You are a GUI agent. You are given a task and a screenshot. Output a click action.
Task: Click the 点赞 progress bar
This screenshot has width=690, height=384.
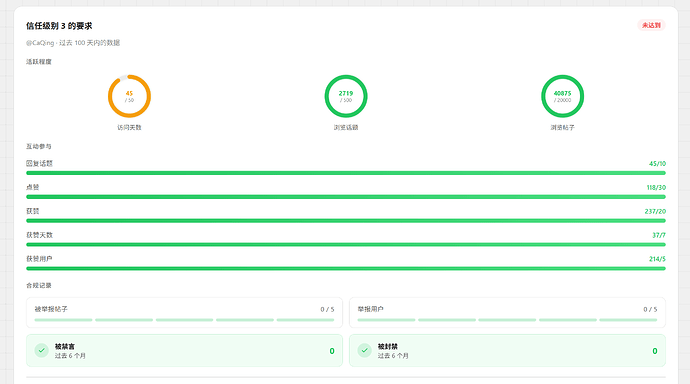coord(346,197)
